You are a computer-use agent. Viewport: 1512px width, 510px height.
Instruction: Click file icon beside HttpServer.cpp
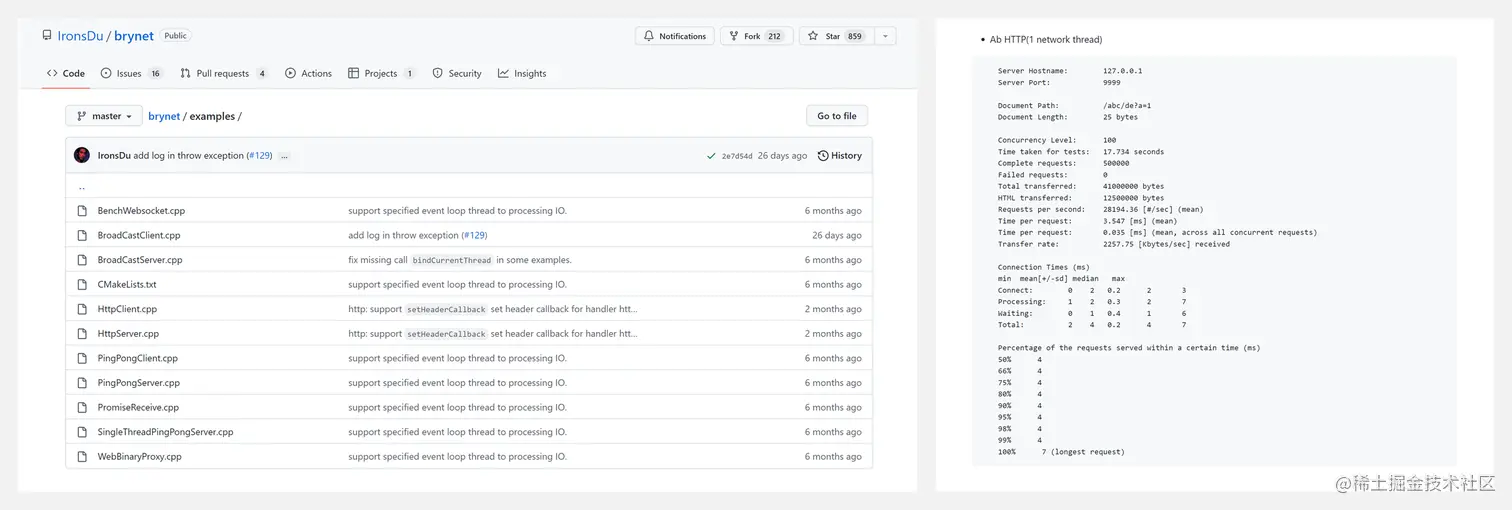point(83,334)
